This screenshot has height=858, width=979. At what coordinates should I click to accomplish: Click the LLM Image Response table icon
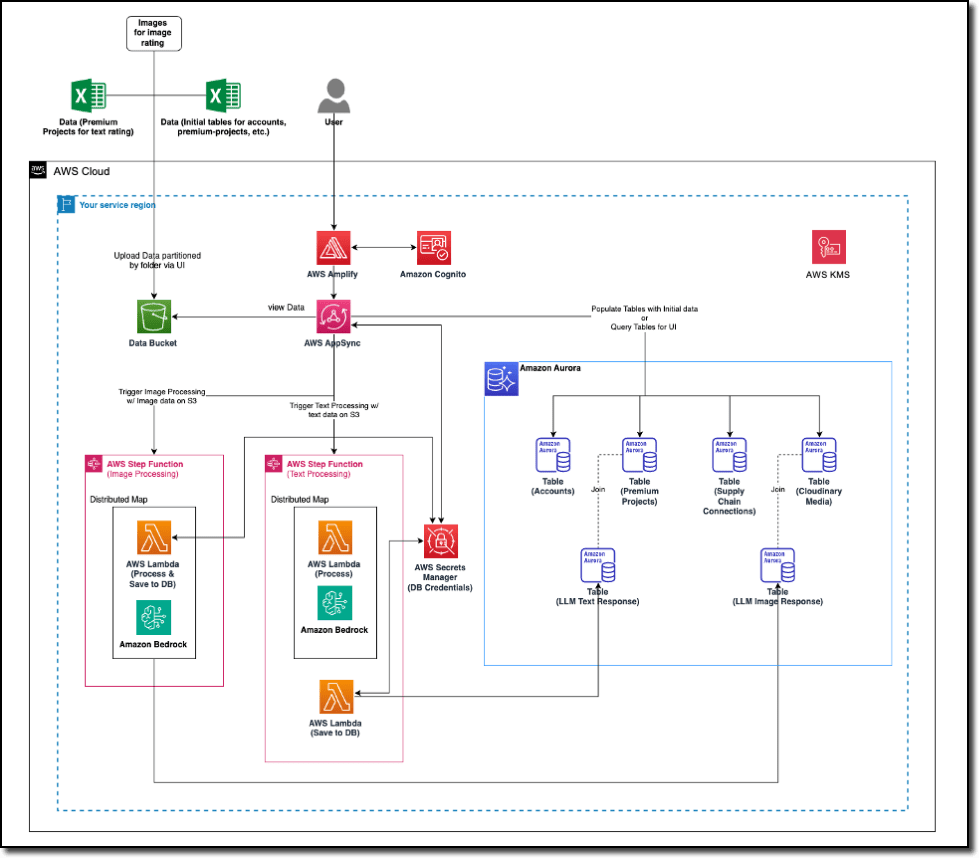pos(778,566)
